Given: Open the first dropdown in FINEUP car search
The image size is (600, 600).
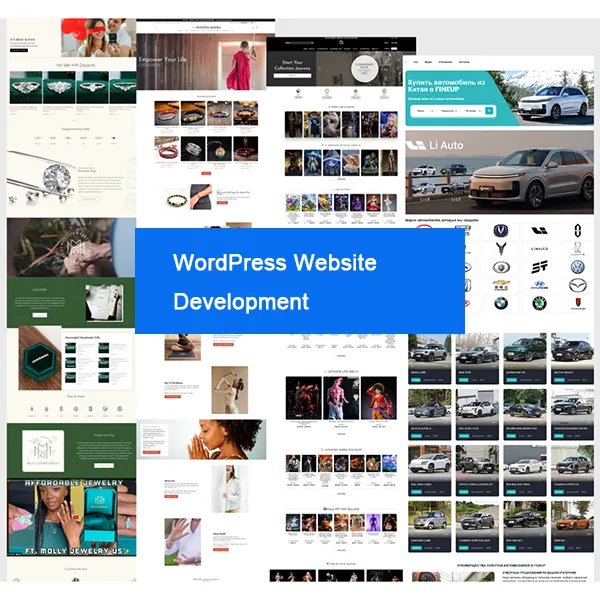Looking at the screenshot, I should [424, 111].
